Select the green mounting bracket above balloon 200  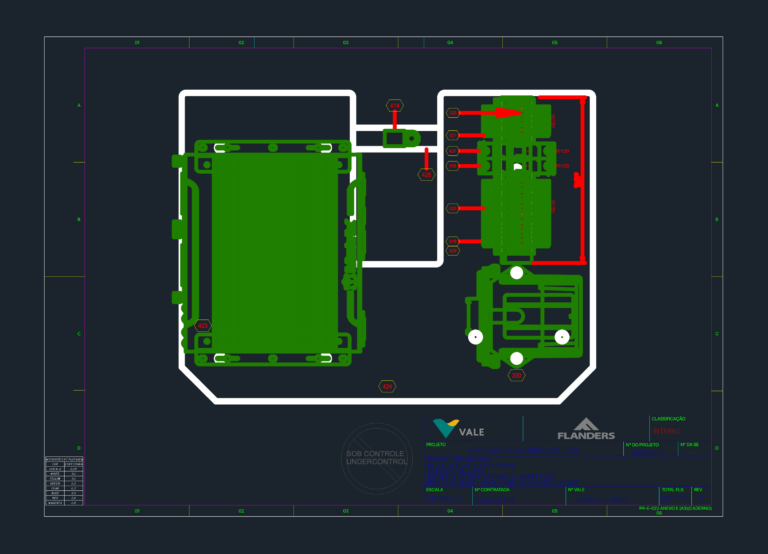(524, 316)
